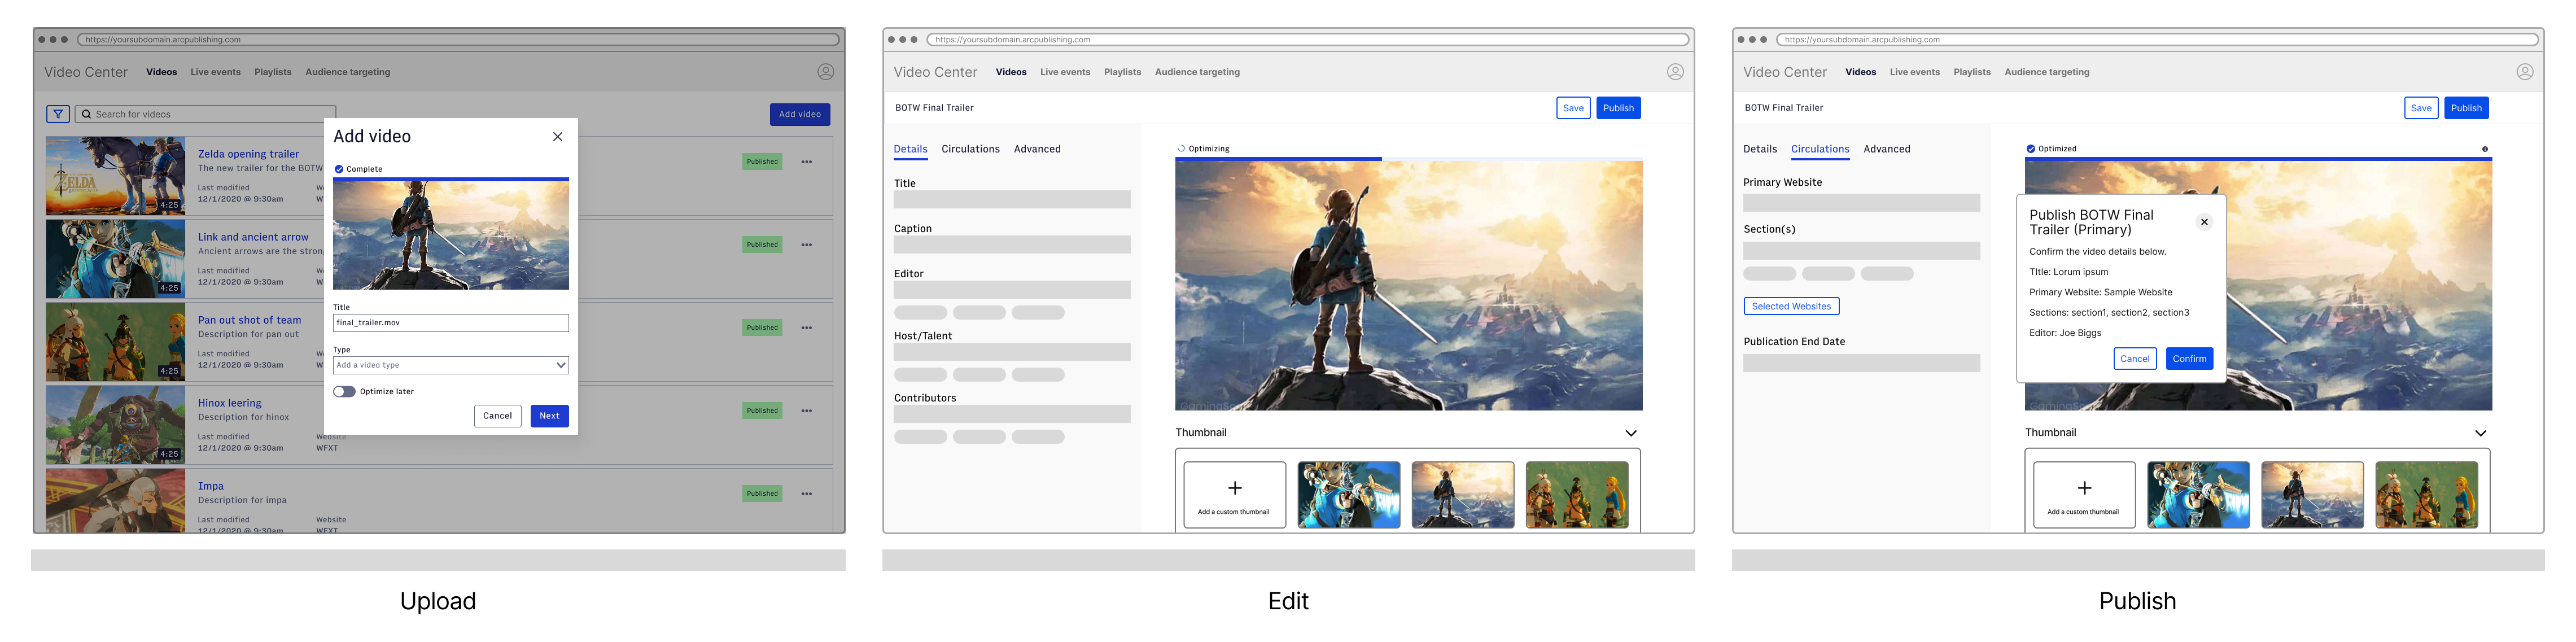Confirm publishing BOTW Final Trailer
Image resolution: width=2576 pixels, height=642 pixels.
[x=2190, y=359]
